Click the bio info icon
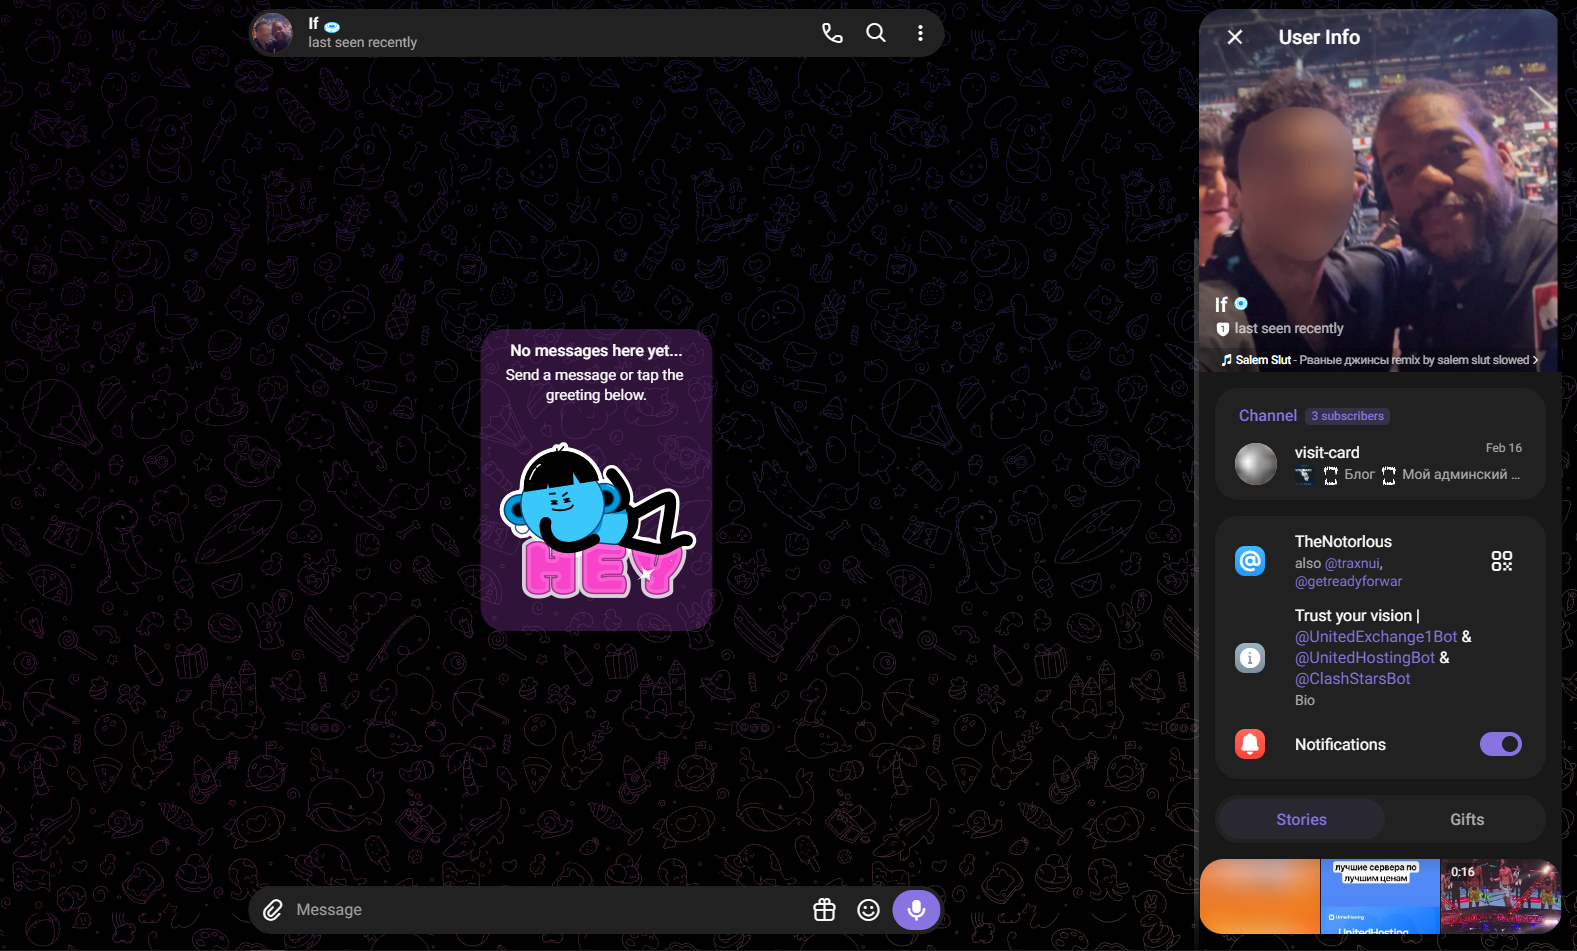Viewport: 1577px width, 951px height. click(1250, 657)
